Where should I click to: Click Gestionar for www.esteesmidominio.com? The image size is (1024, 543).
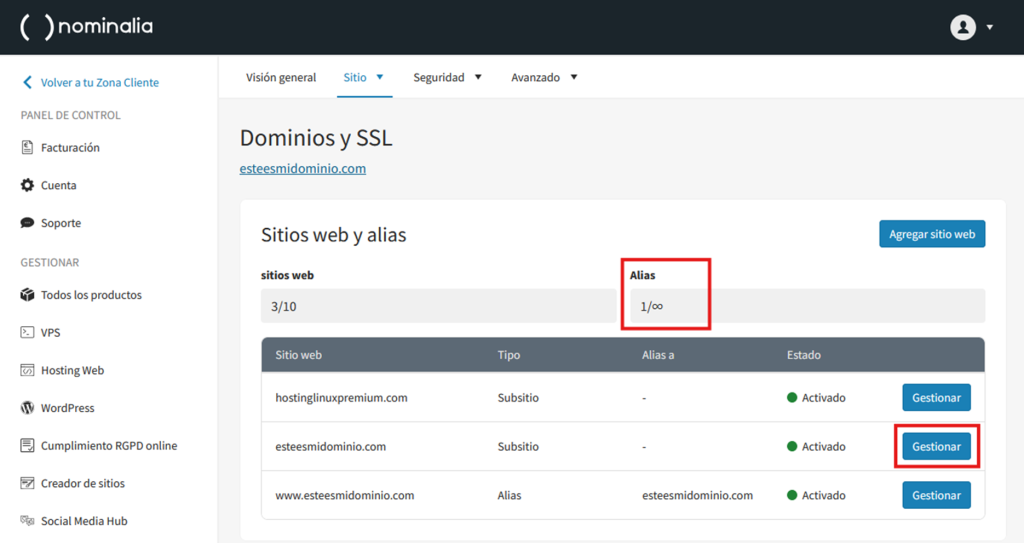[936, 495]
